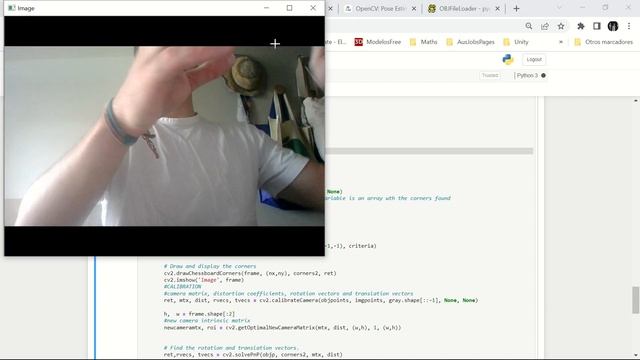Click the '#new camera intrinsic matrix' comment
This screenshot has width=640, height=360.
[207, 321]
